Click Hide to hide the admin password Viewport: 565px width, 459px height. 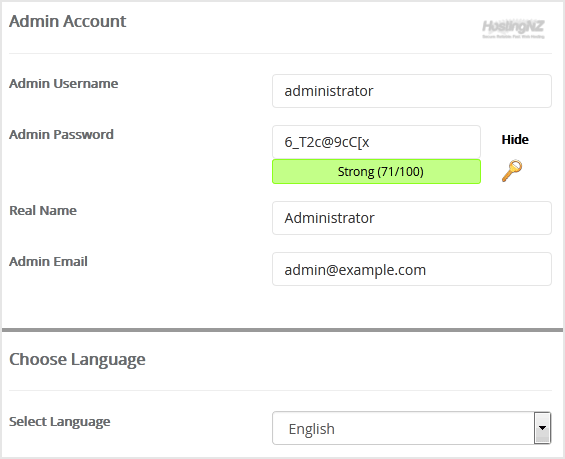tap(515, 139)
